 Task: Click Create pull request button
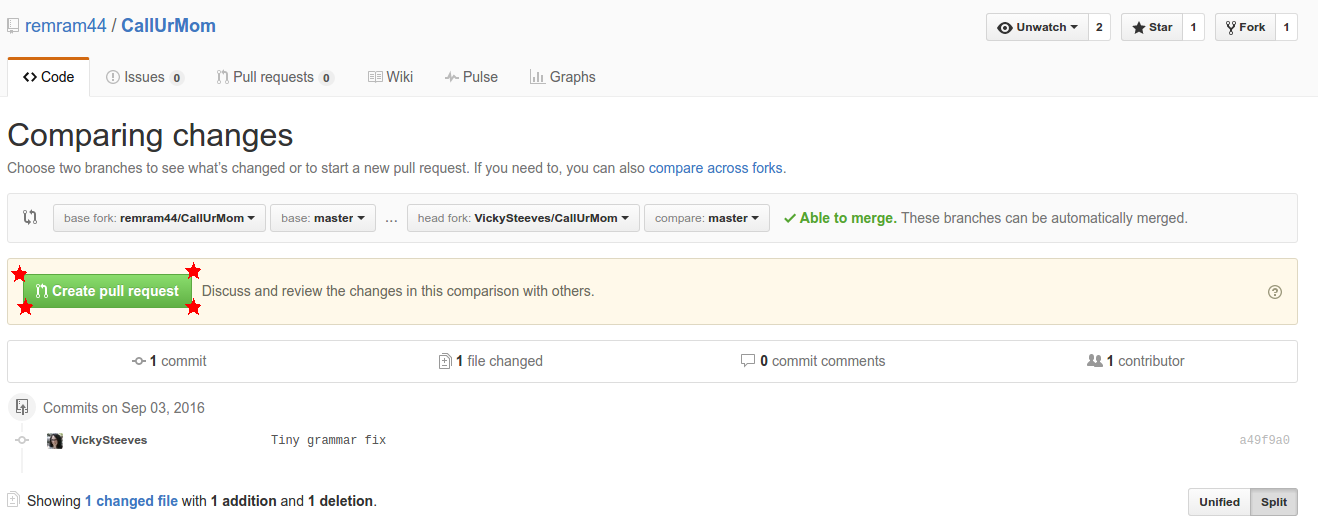point(108,291)
